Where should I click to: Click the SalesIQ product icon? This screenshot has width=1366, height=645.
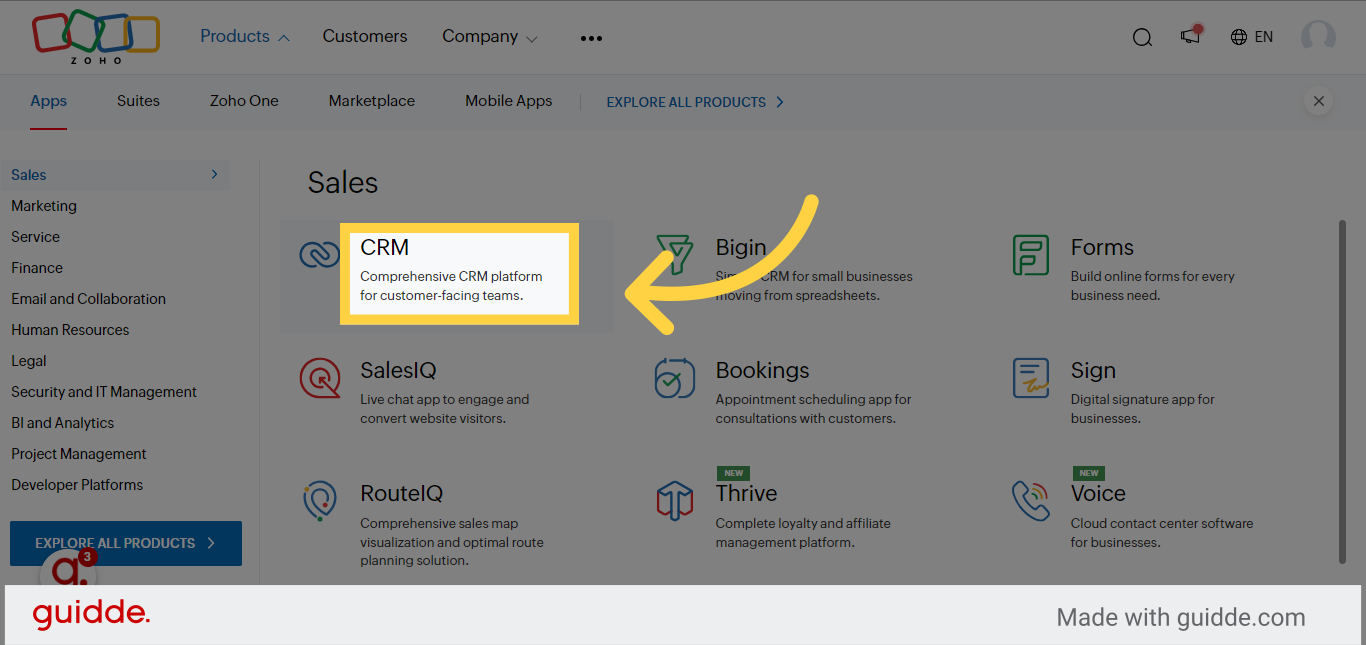pyautogui.click(x=320, y=378)
